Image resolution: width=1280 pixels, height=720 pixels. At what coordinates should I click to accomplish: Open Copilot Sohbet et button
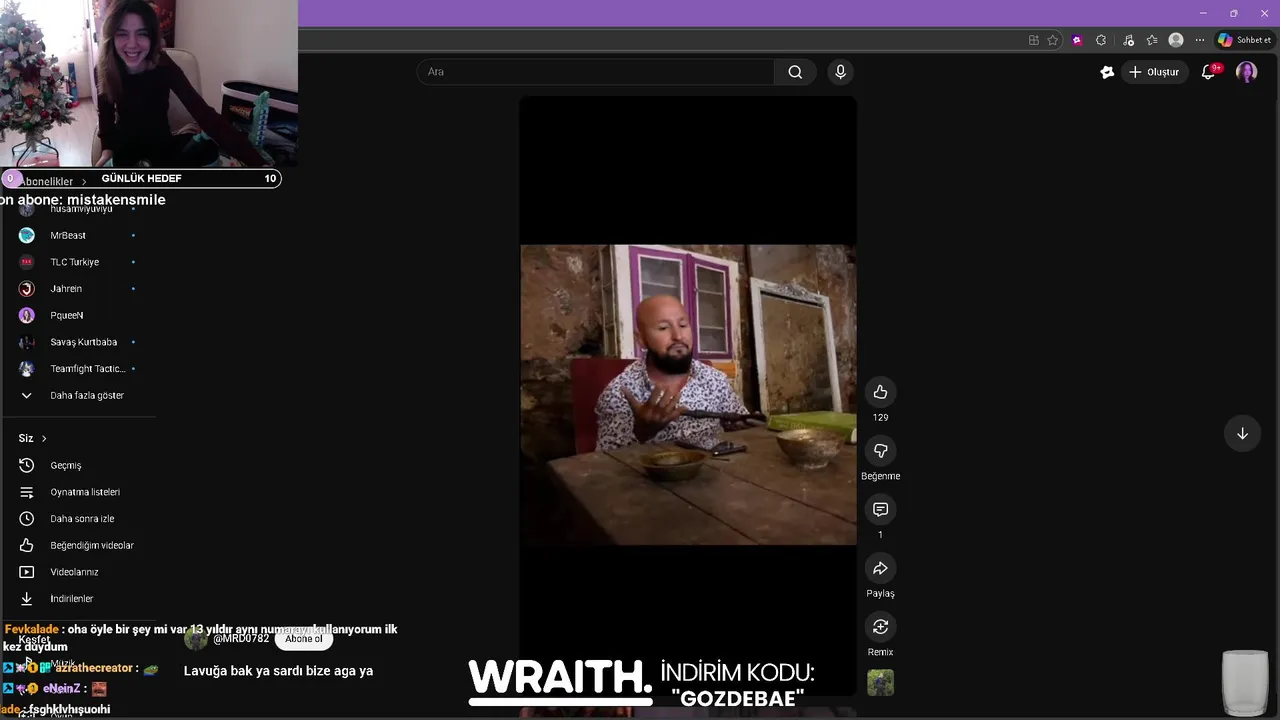click(x=1244, y=40)
